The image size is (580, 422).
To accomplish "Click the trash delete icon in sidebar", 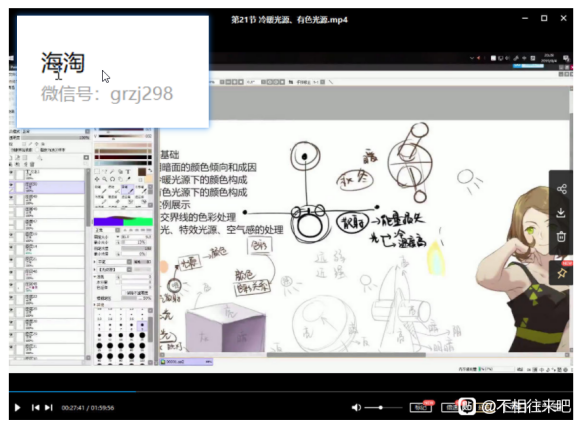I will pyautogui.click(x=561, y=236).
